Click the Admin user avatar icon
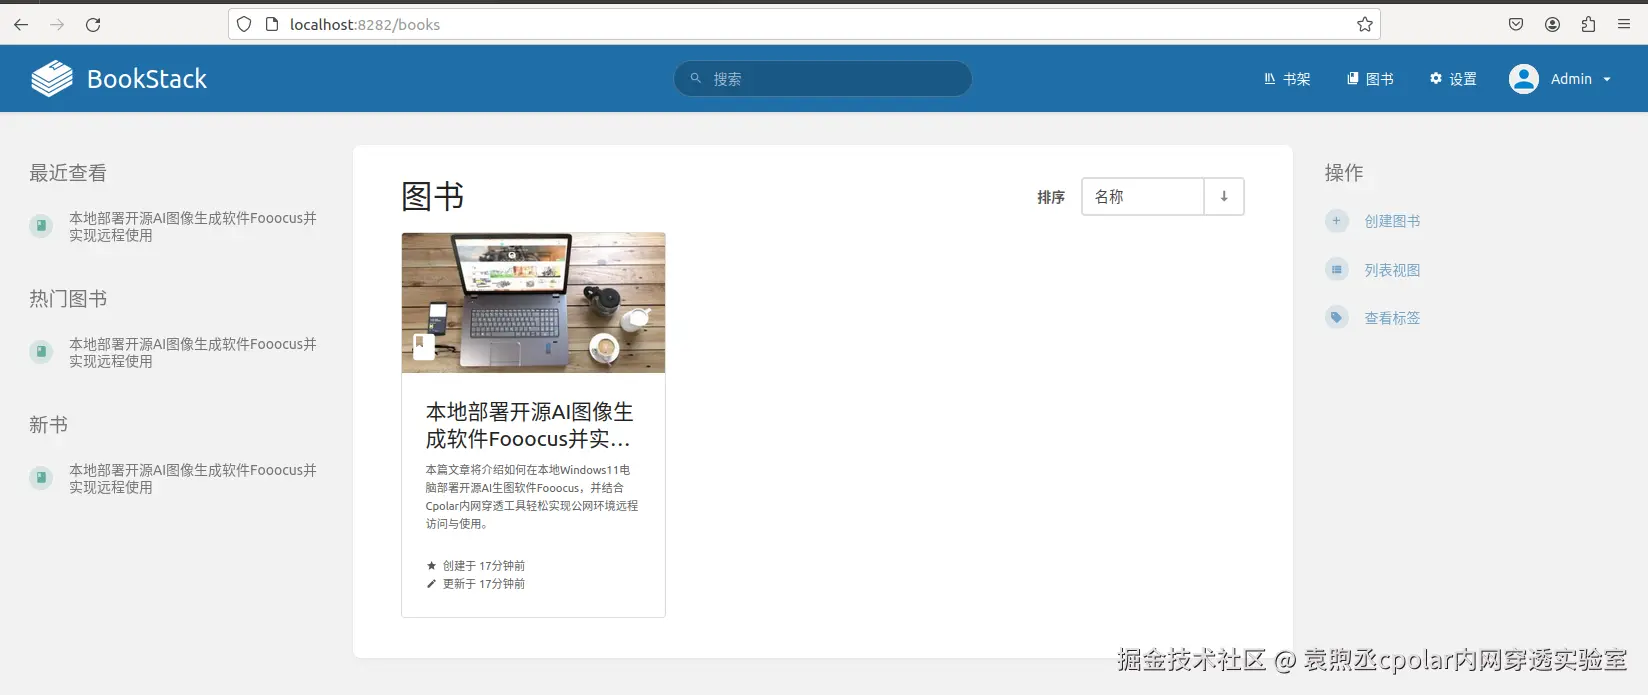 1524,79
